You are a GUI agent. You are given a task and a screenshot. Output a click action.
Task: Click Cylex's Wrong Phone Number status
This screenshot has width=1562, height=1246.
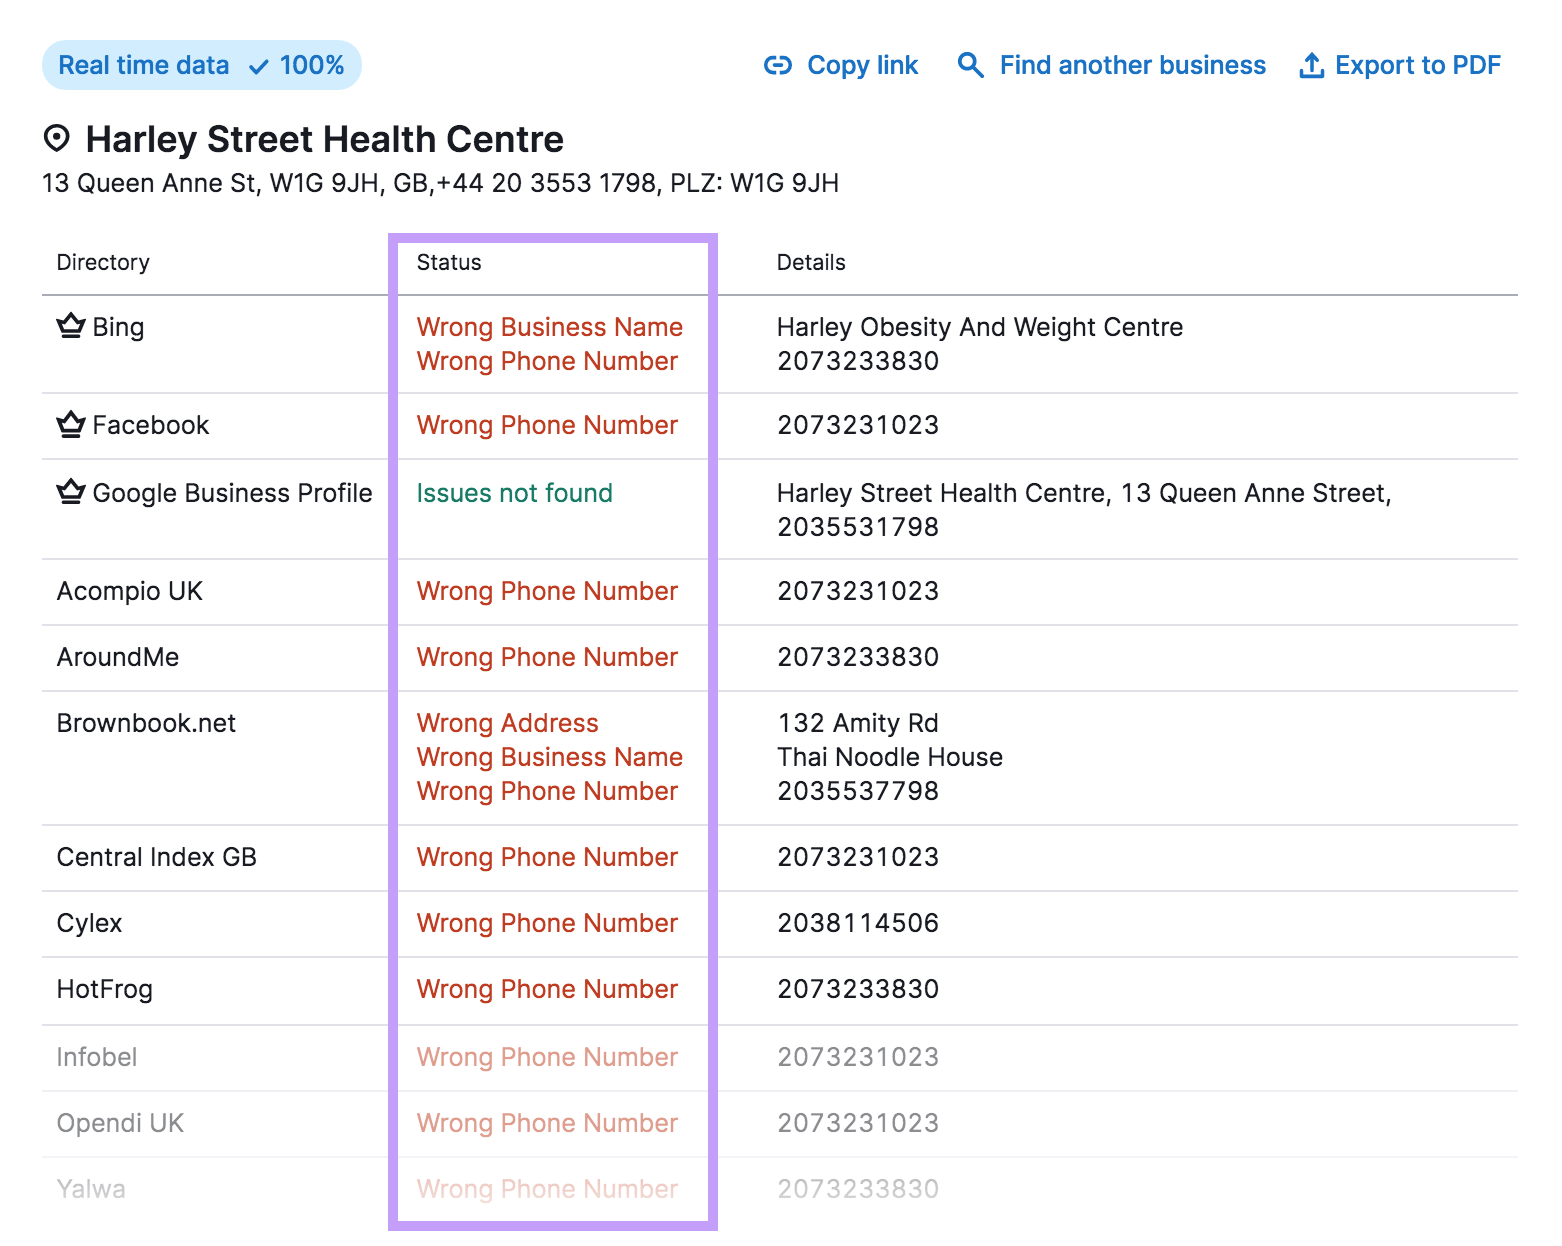[x=547, y=923]
